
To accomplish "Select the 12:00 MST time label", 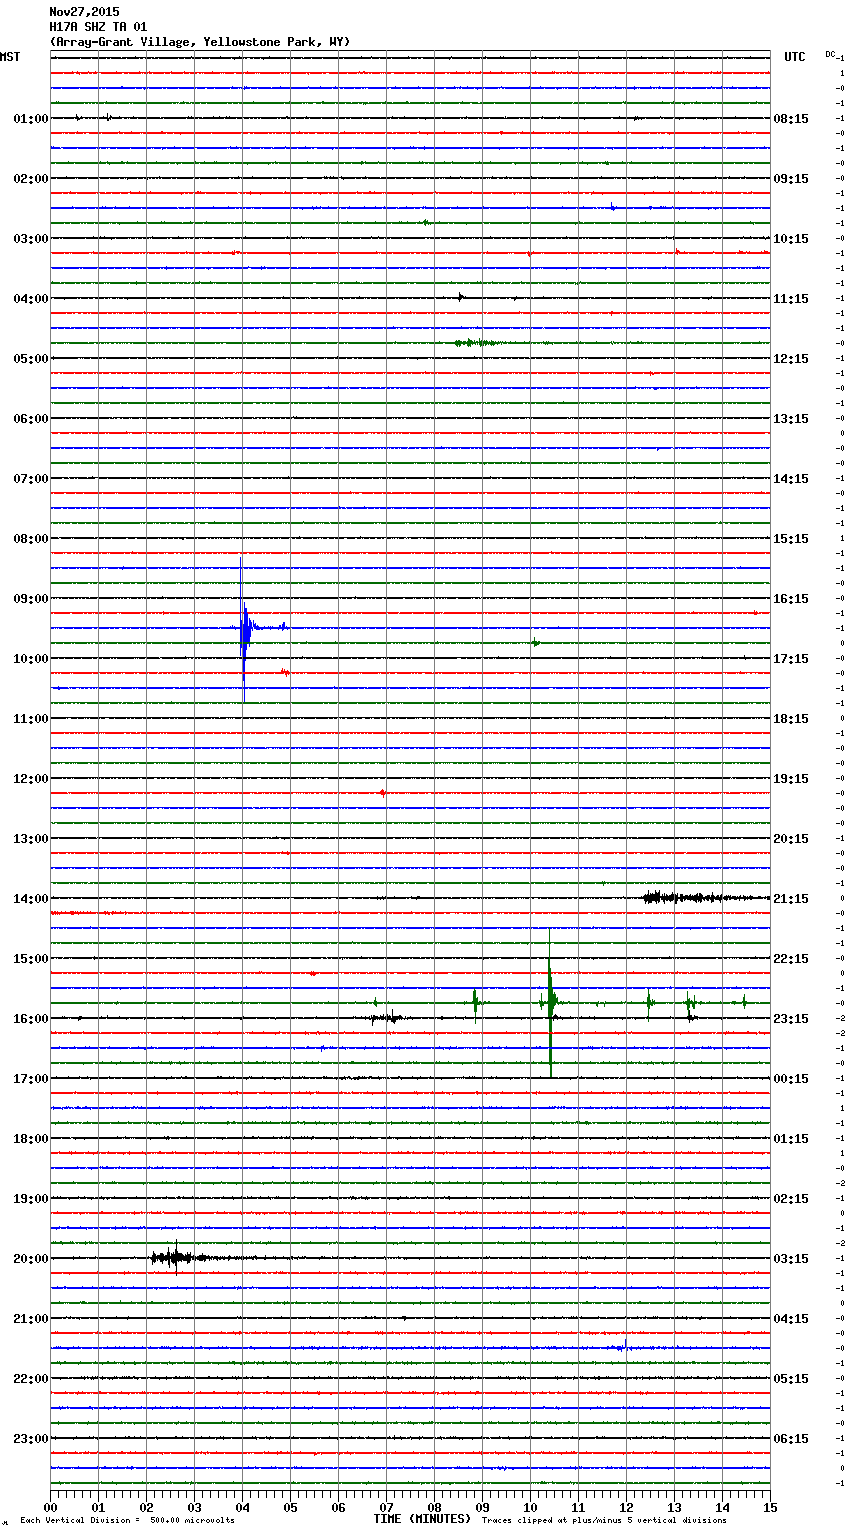I will coord(30,779).
